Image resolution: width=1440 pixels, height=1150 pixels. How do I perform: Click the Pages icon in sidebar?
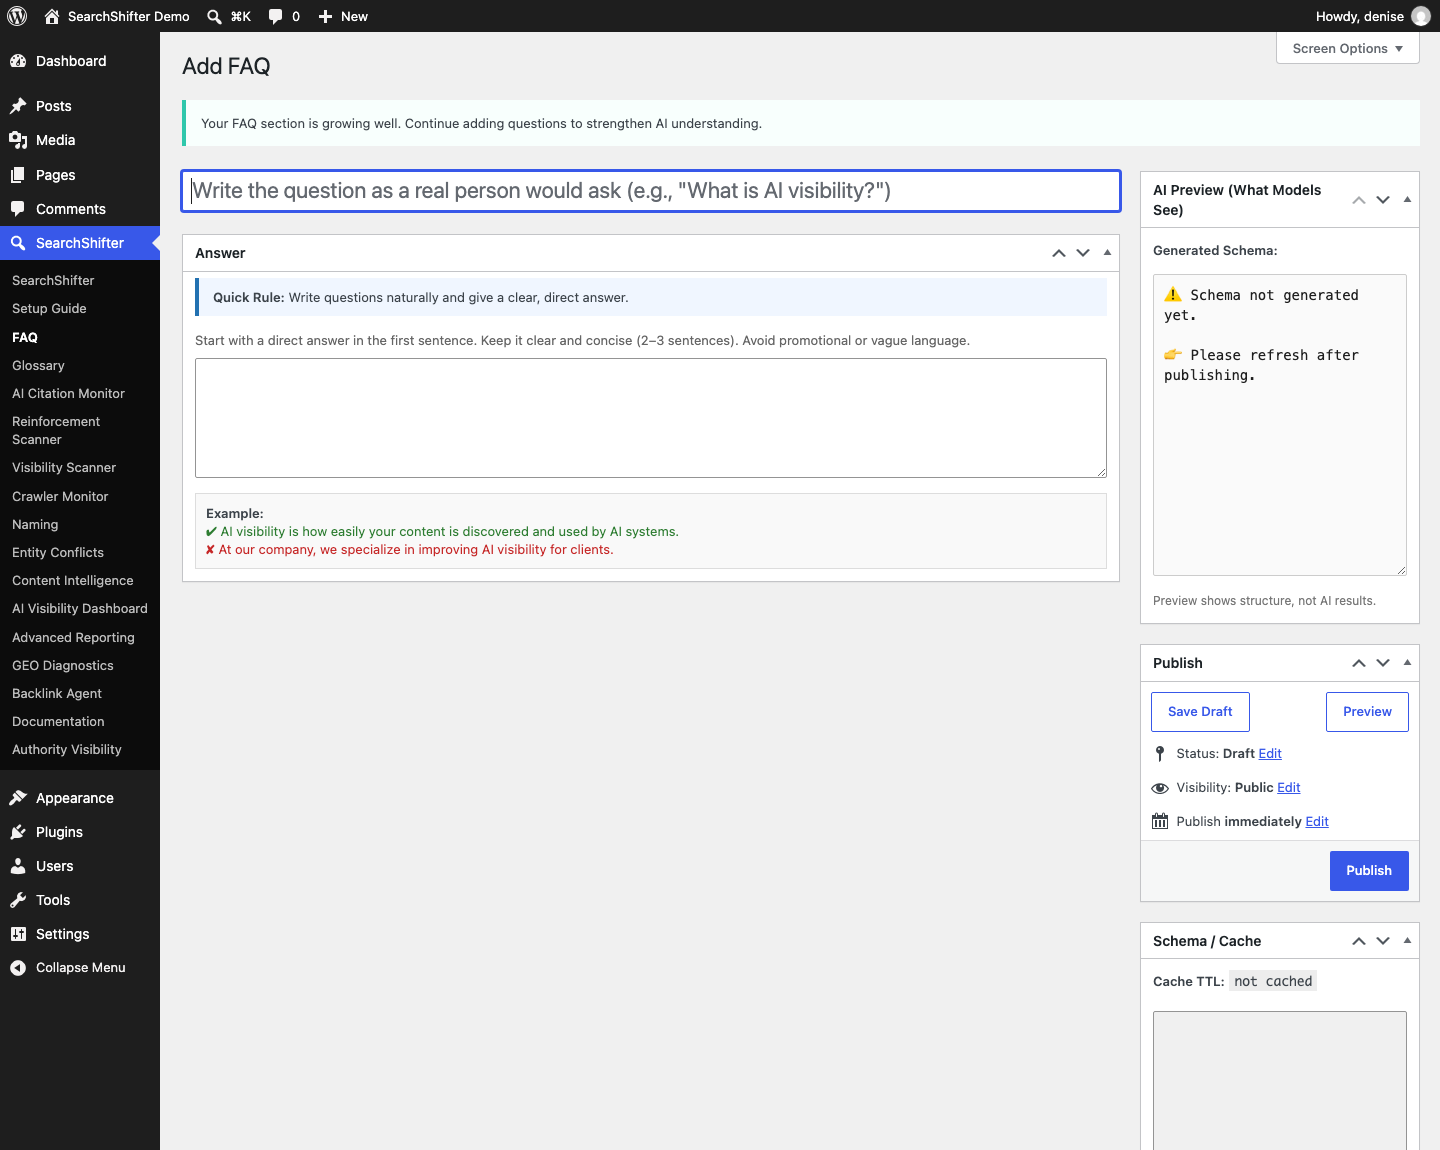pos(18,175)
